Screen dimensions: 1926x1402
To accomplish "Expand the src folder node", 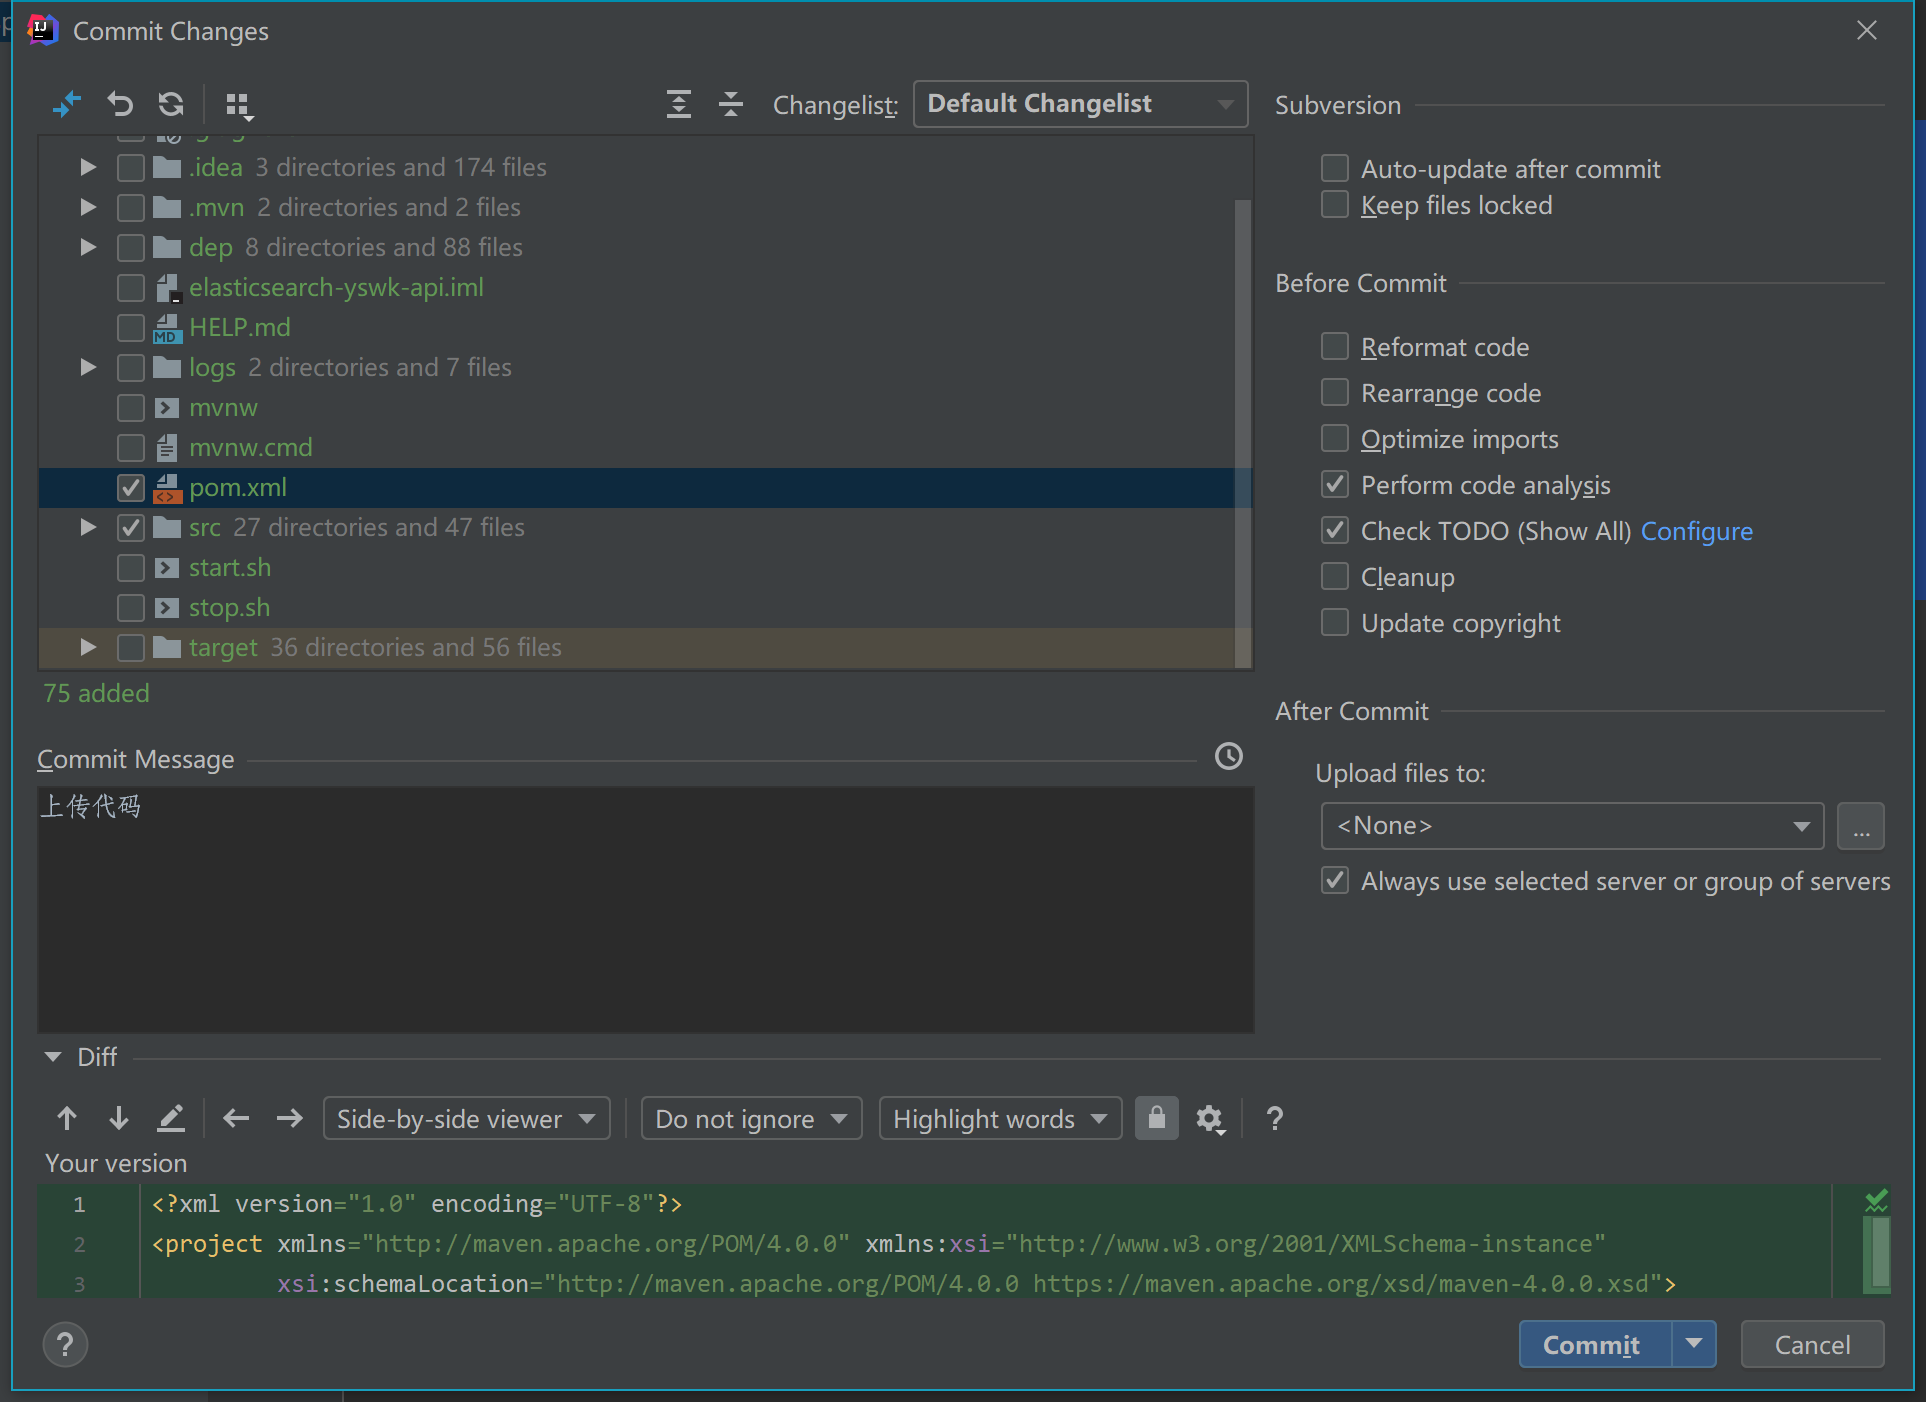I will tap(88, 527).
